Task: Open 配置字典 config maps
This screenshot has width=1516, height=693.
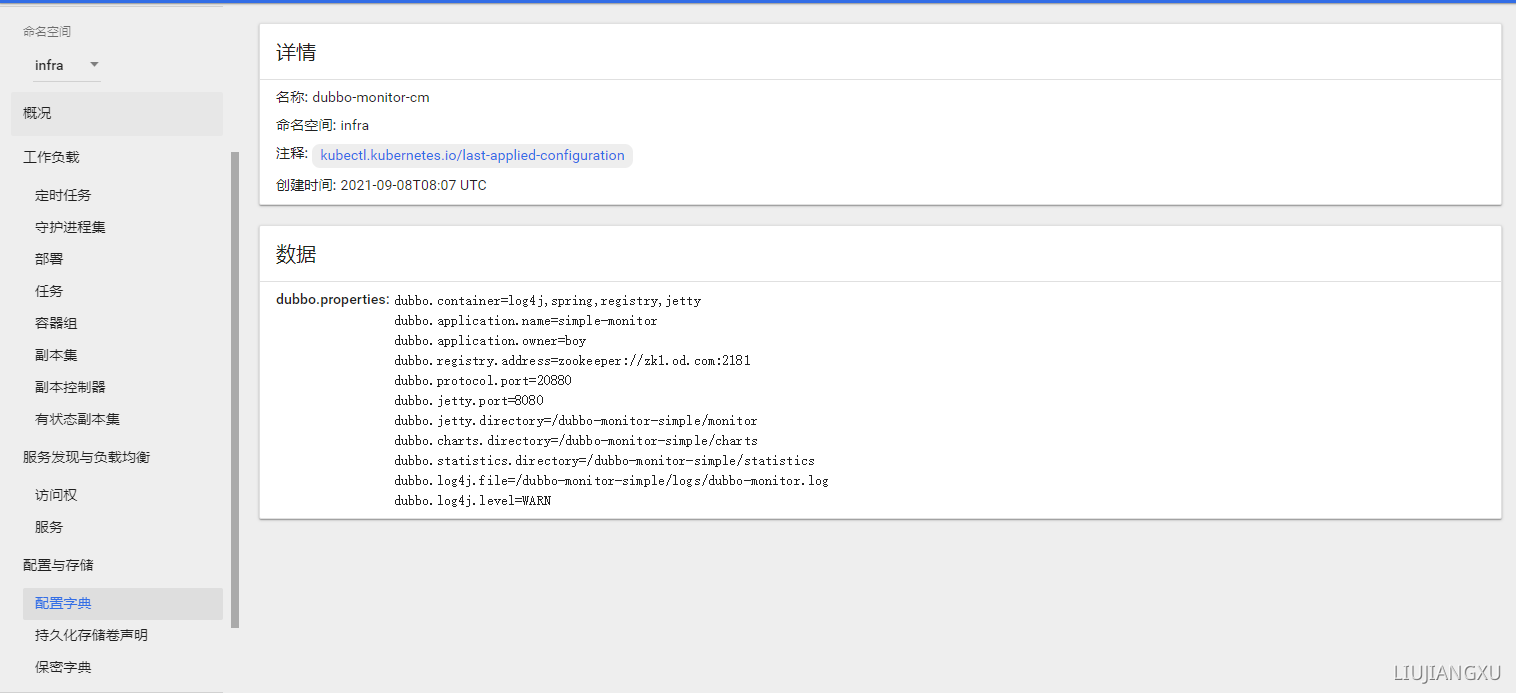Action: [x=123, y=604]
